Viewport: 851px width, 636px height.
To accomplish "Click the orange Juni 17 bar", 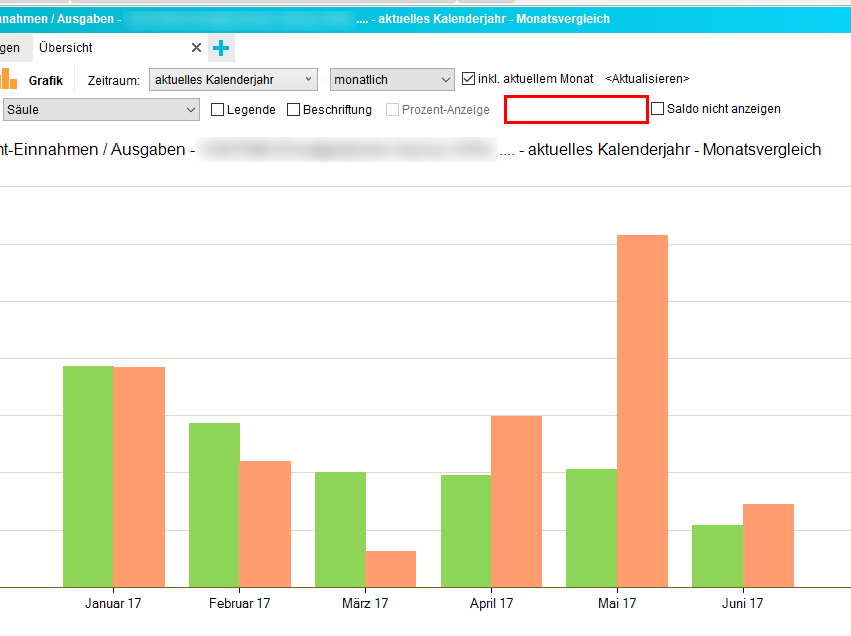I will (x=769, y=546).
